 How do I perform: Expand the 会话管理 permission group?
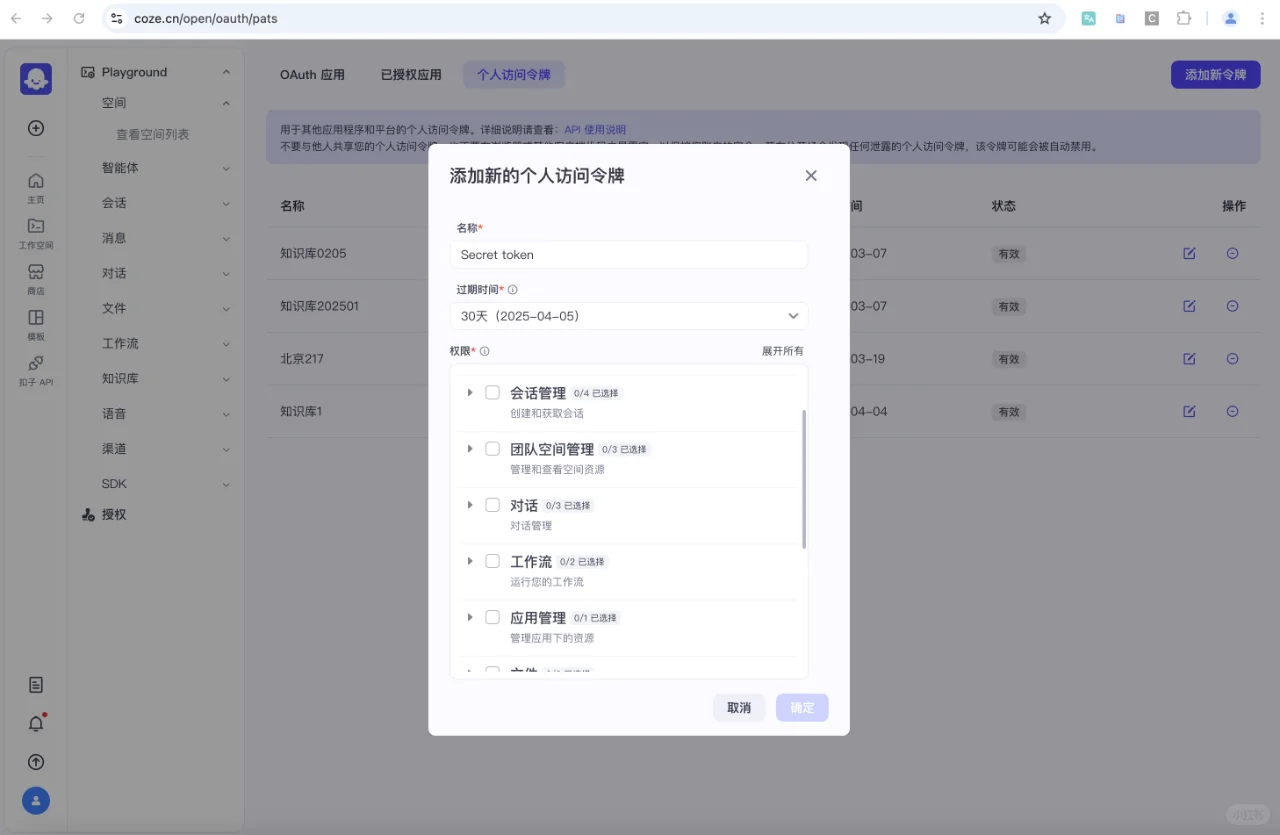coord(470,392)
